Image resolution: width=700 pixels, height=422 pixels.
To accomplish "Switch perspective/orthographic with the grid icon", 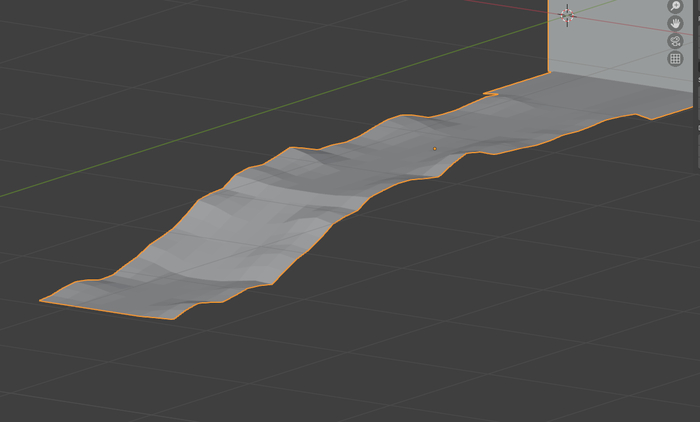I will [675, 59].
